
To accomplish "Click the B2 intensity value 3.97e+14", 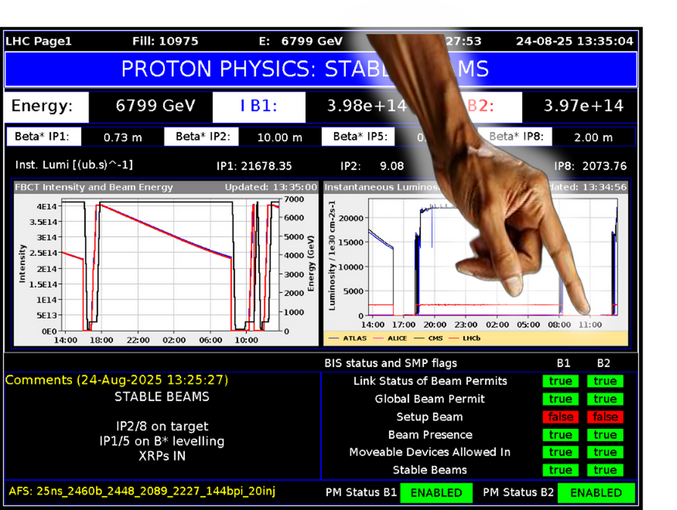I will (x=583, y=106).
